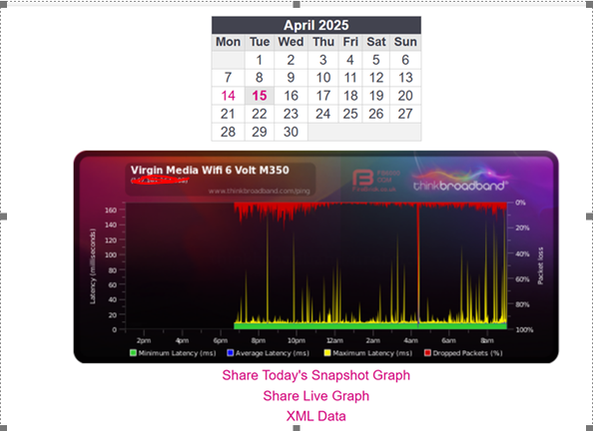
Task: Click the blue Average Latency legend swatch
Action: pyautogui.click(x=230, y=353)
